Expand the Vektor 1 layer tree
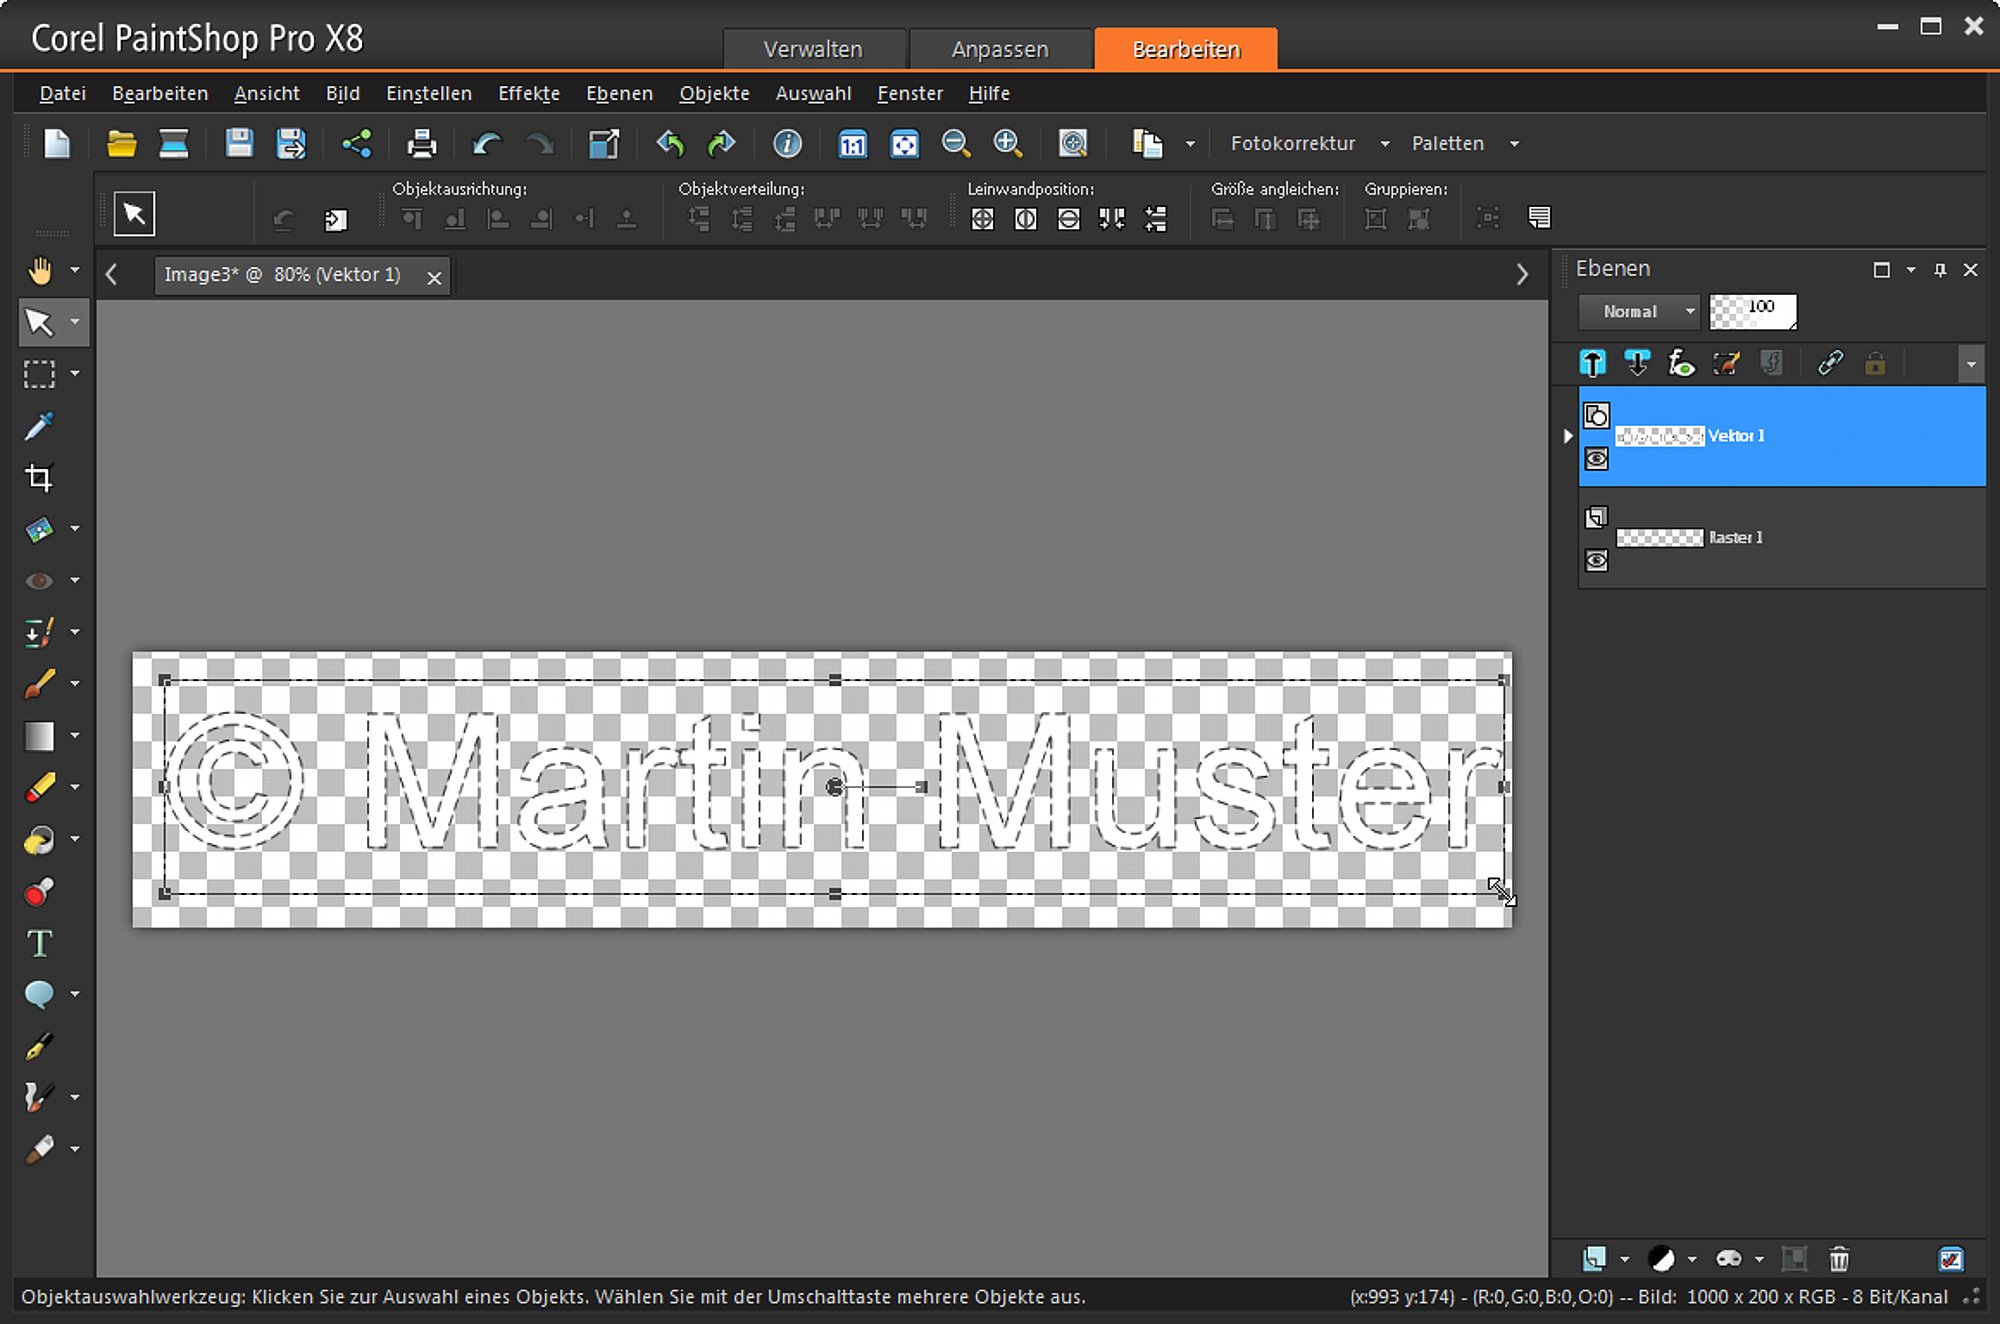 pos(1568,436)
